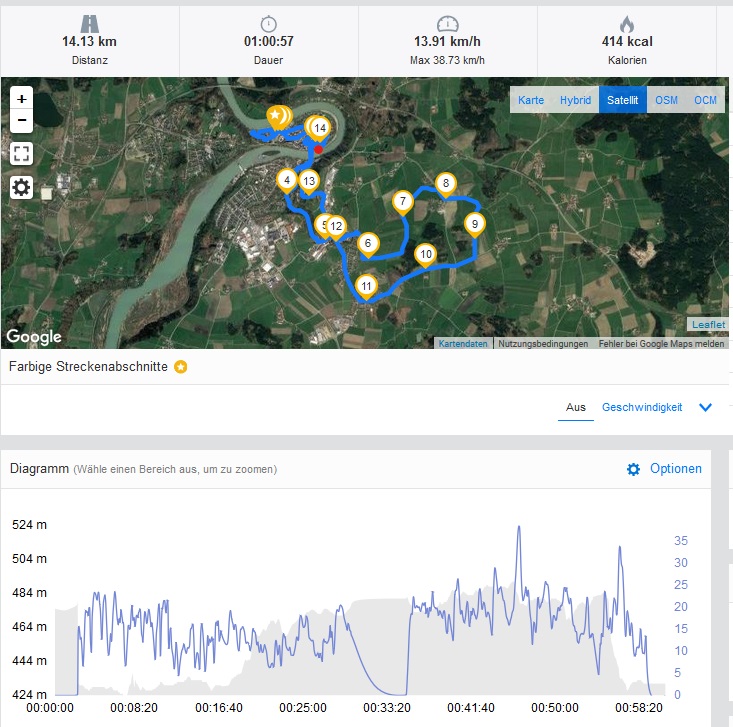Click the start star marker on the map
The height and width of the screenshot is (727, 733).
coord(275,115)
